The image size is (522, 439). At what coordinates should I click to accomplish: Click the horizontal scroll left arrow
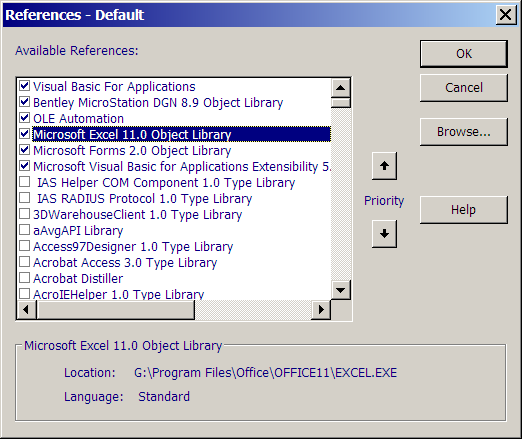[26, 310]
